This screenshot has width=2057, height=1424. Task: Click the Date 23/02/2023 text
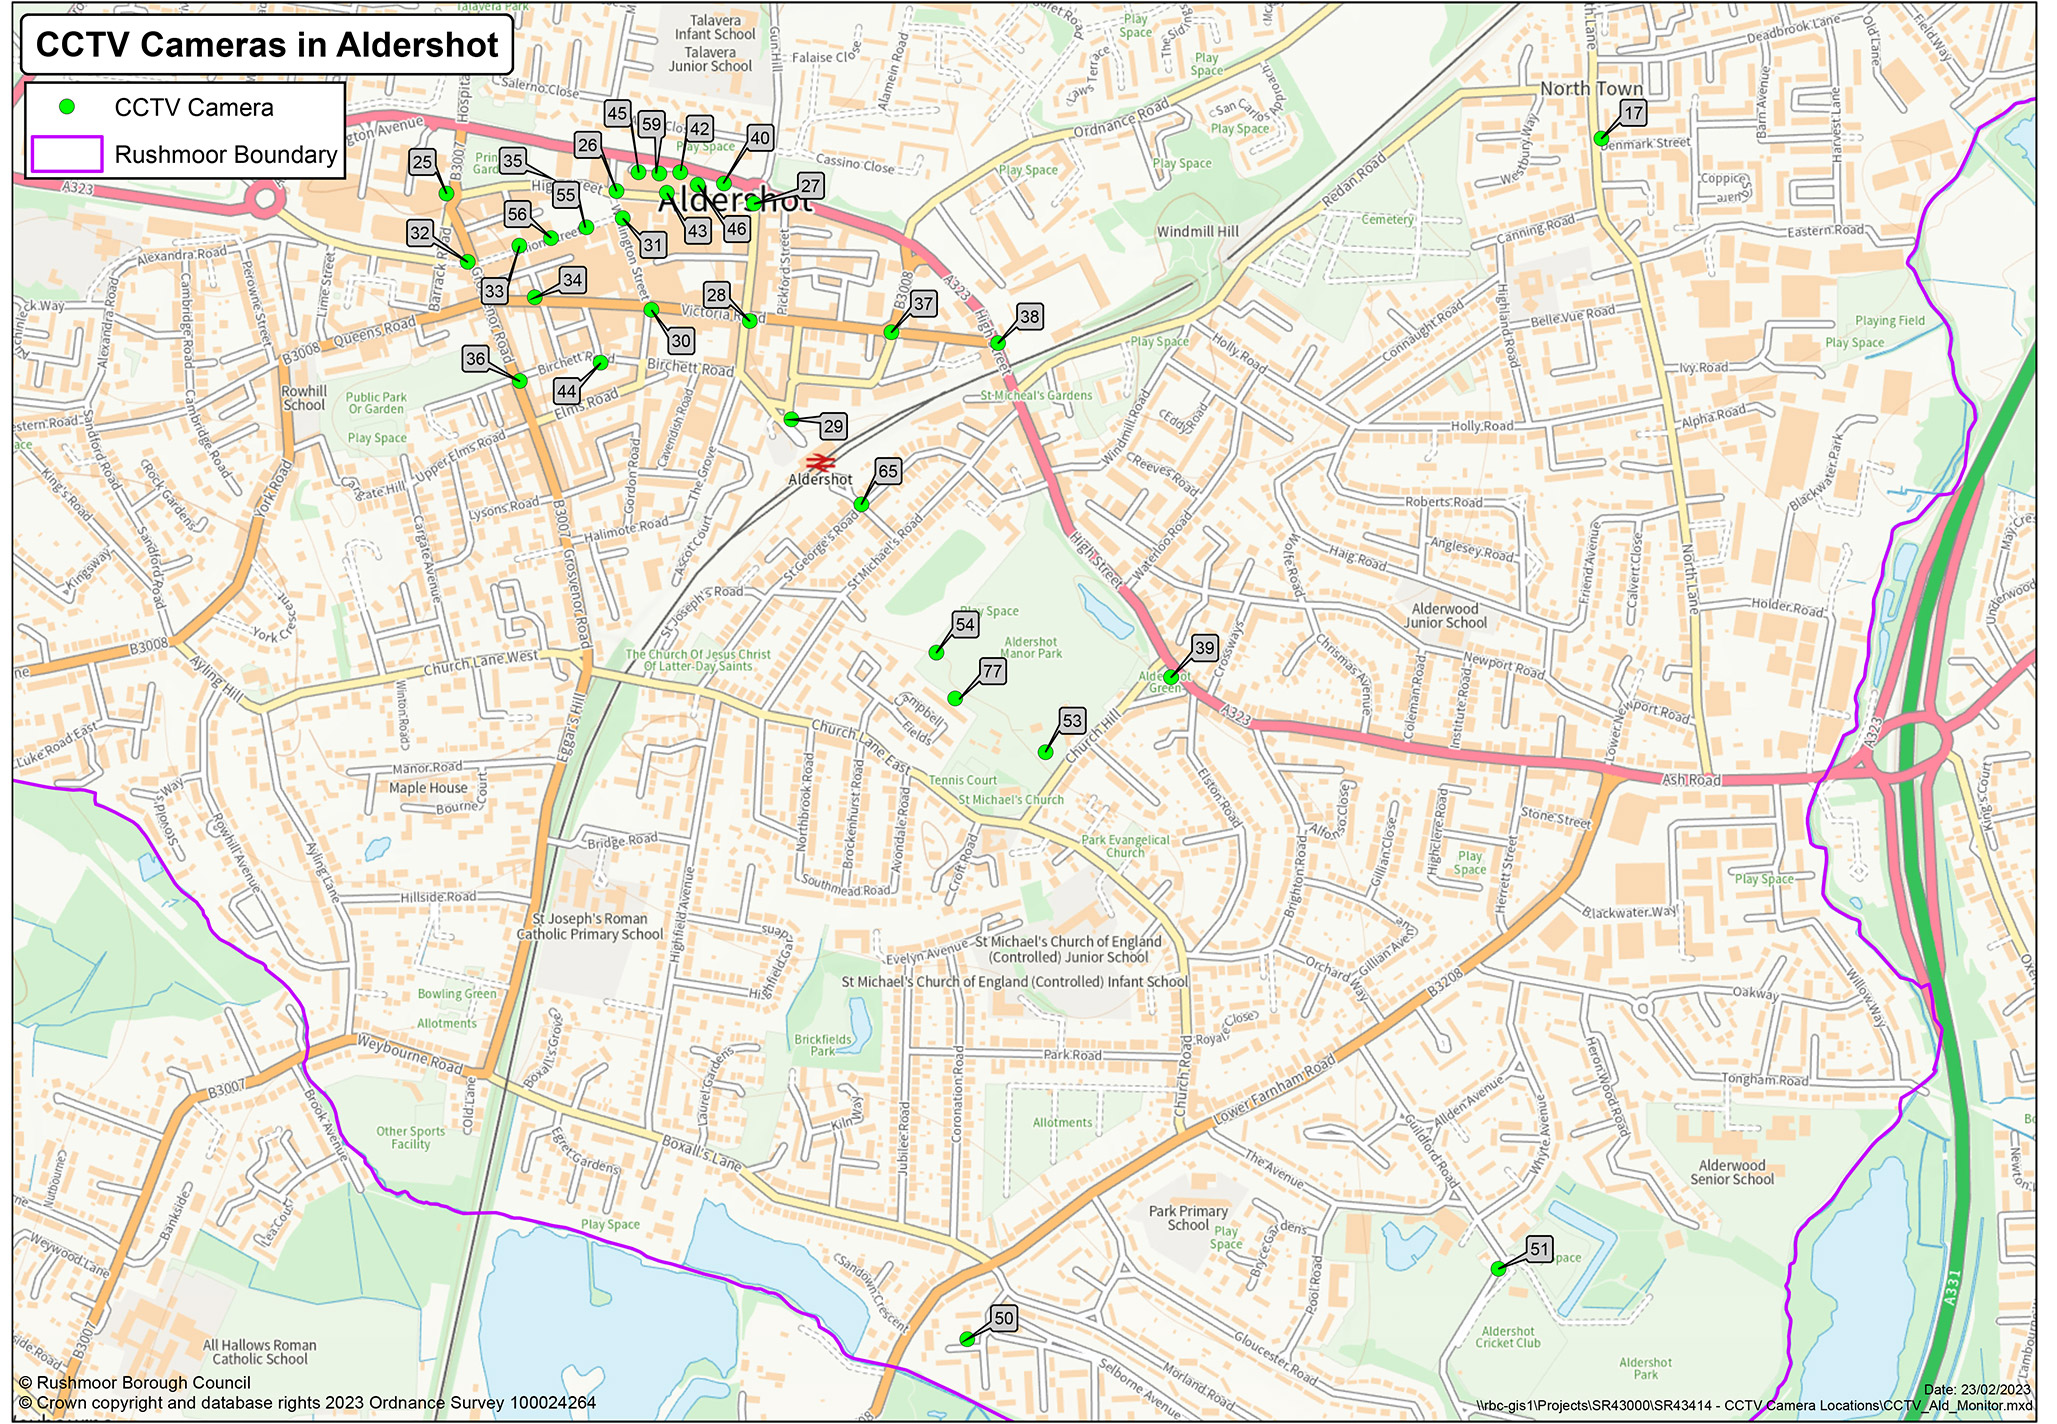[x=1976, y=1389]
